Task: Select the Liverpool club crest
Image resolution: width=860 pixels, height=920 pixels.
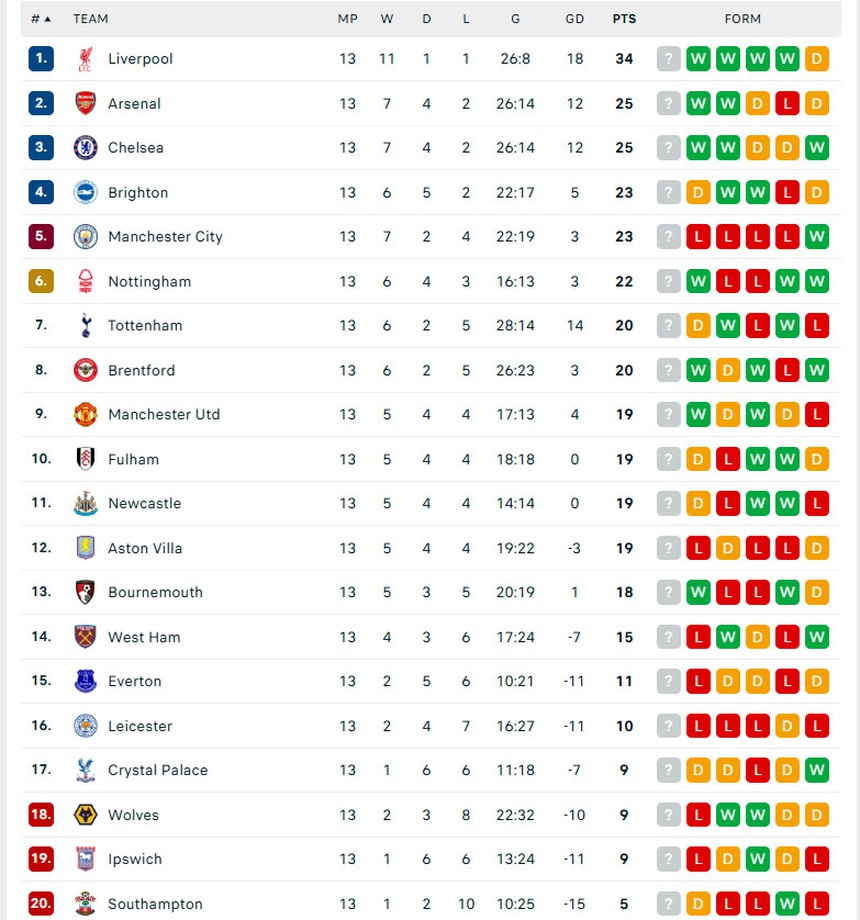Action: (x=86, y=58)
